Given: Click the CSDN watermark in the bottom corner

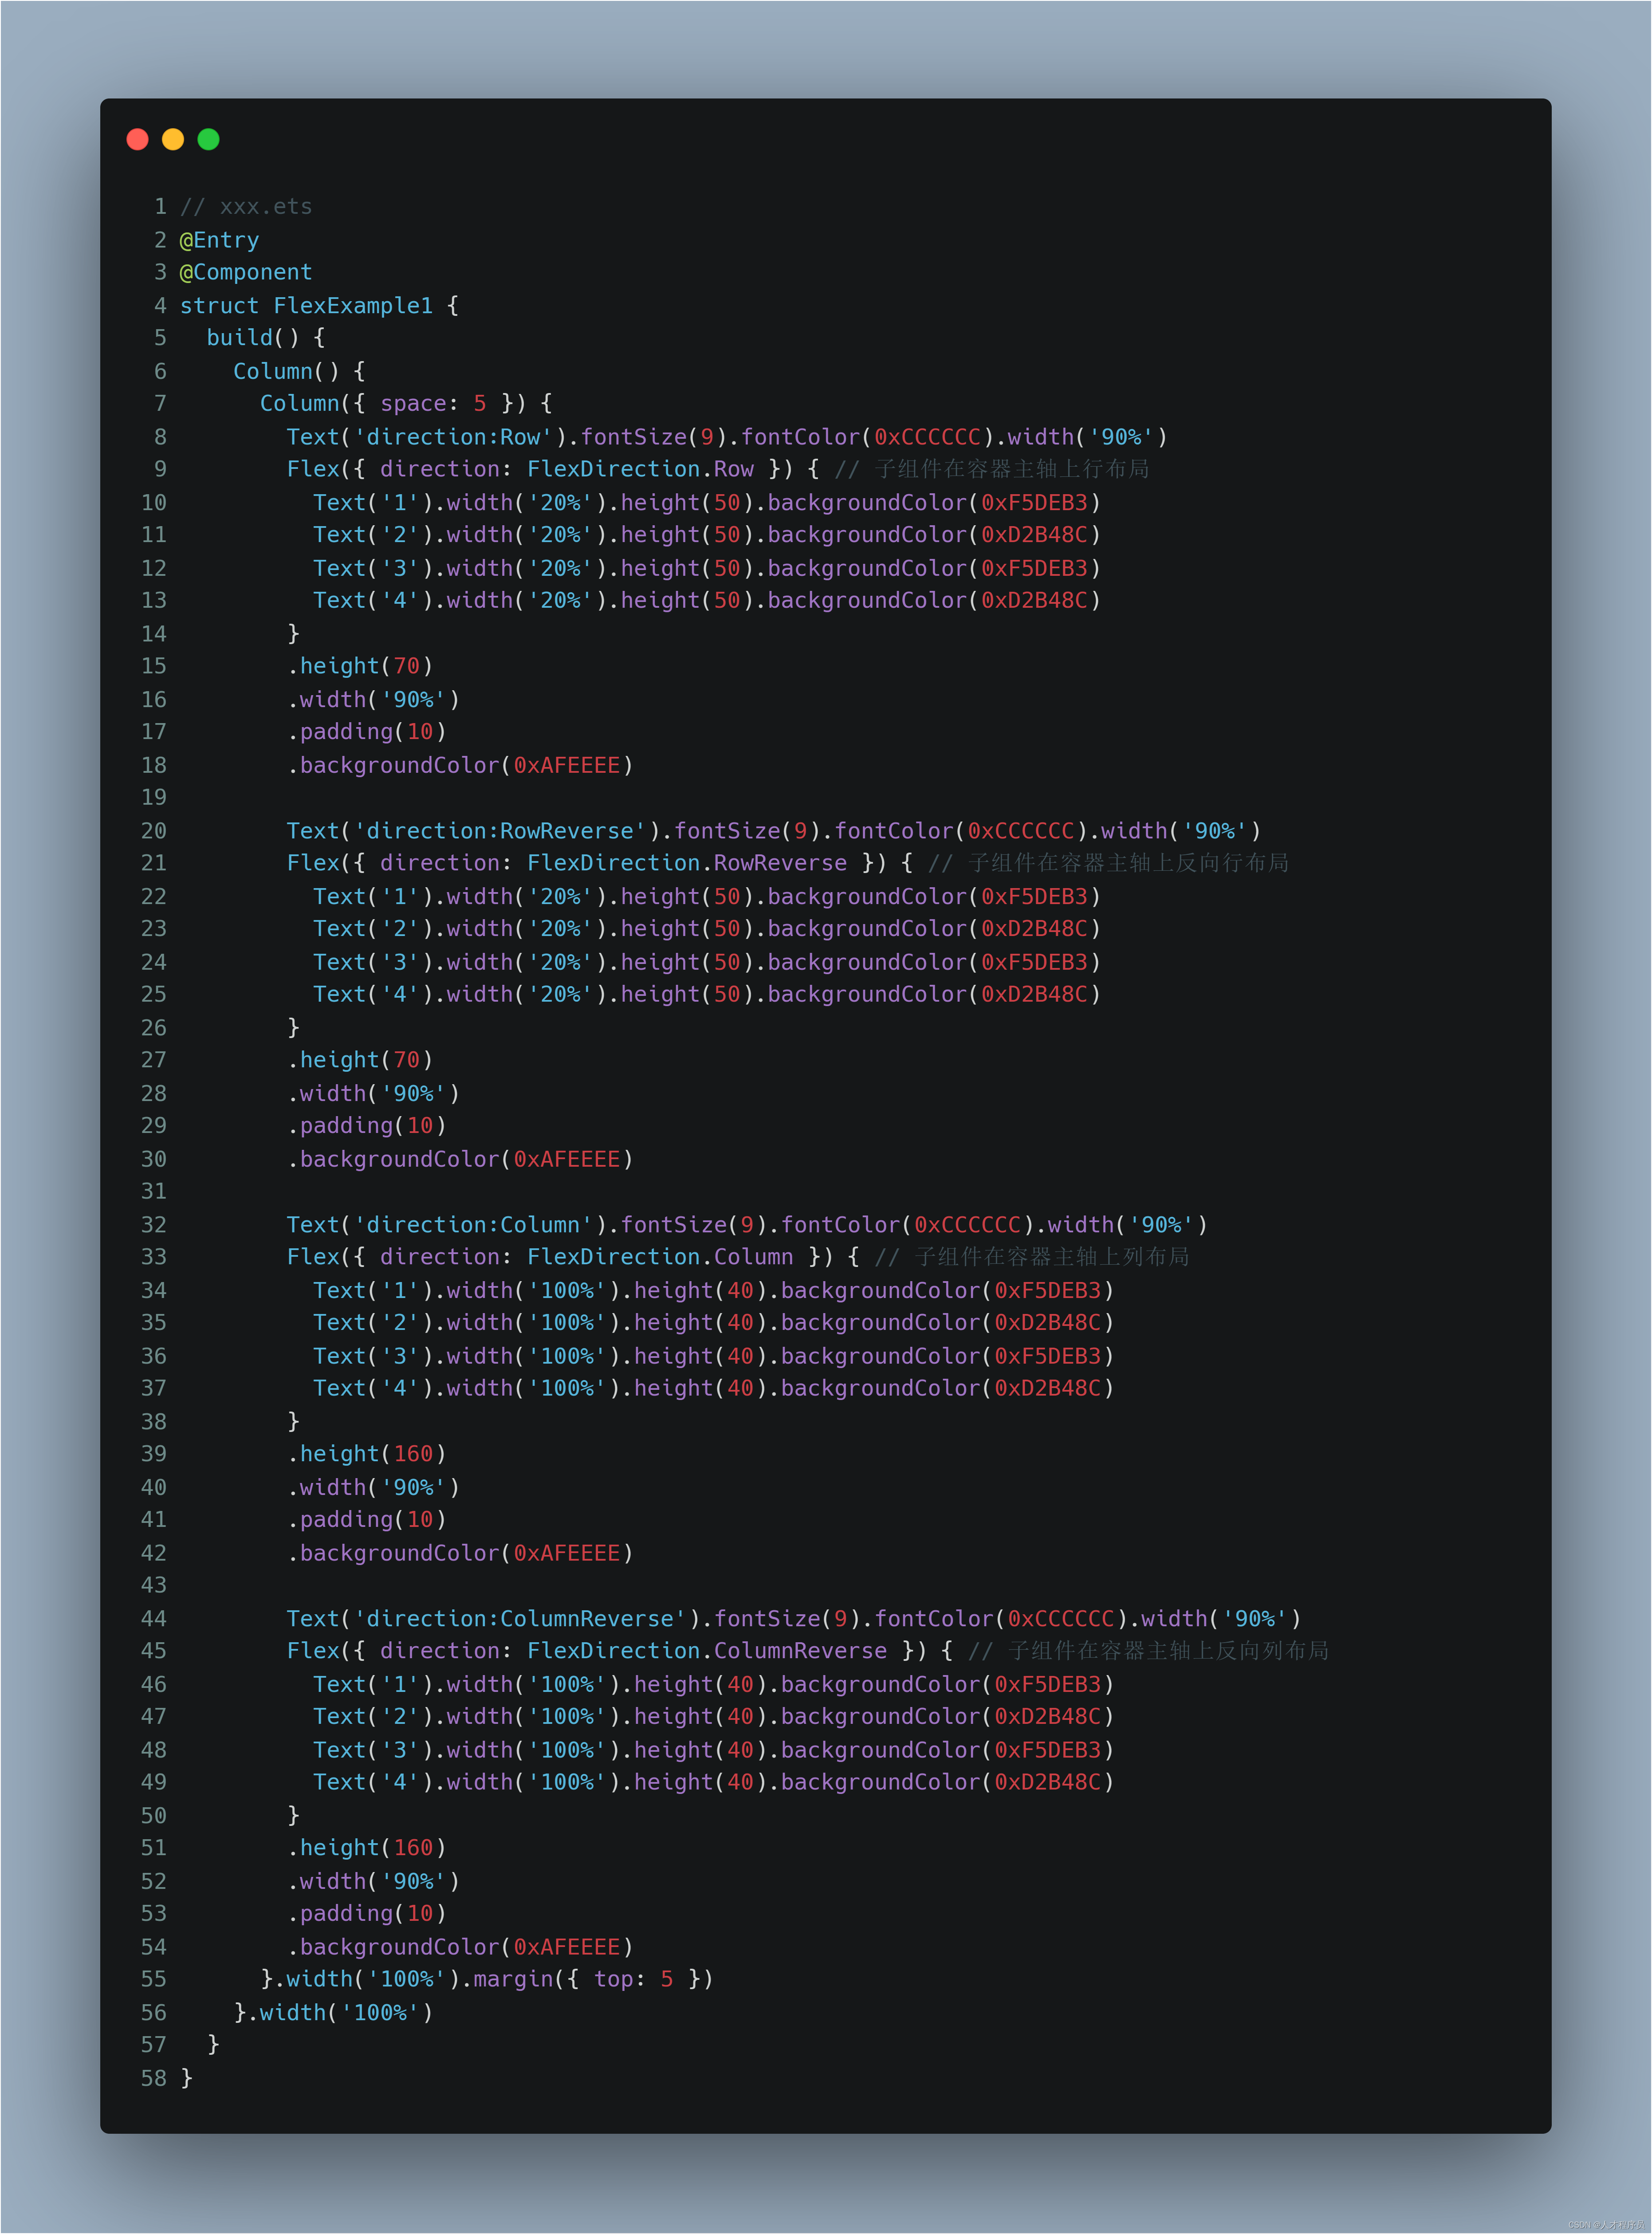Looking at the screenshot, I should [x=1606, y=2225].
